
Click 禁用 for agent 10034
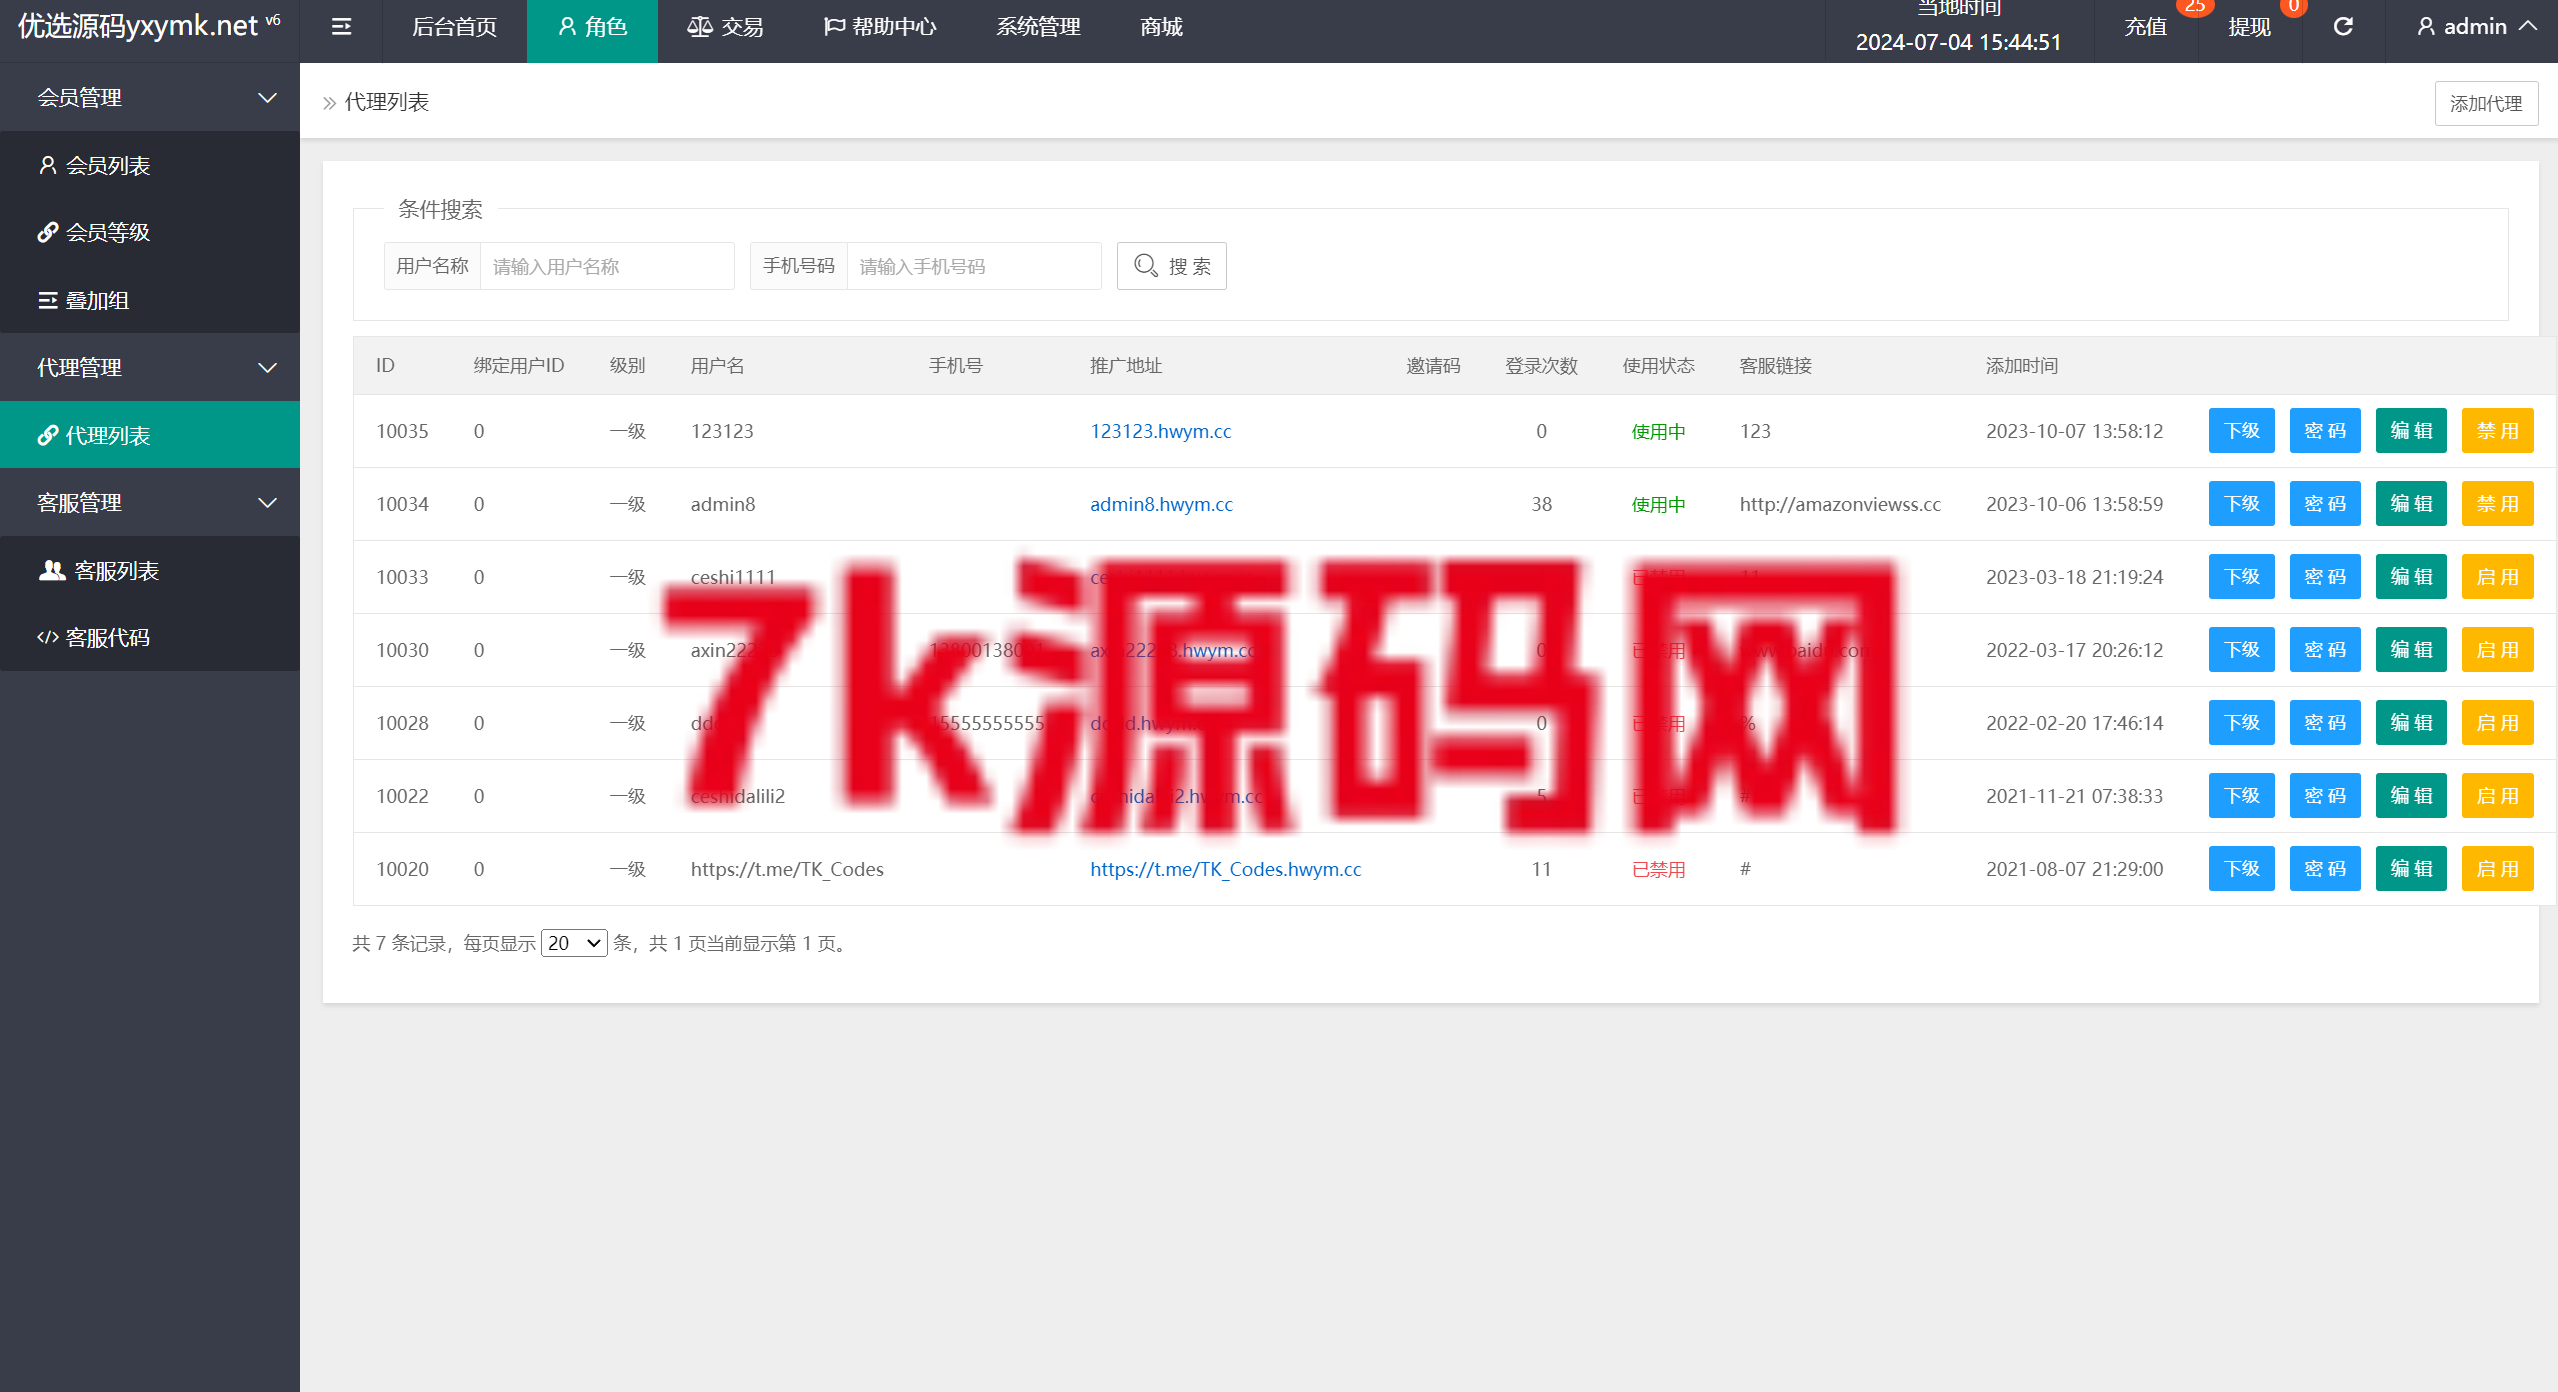point(2497,504)
